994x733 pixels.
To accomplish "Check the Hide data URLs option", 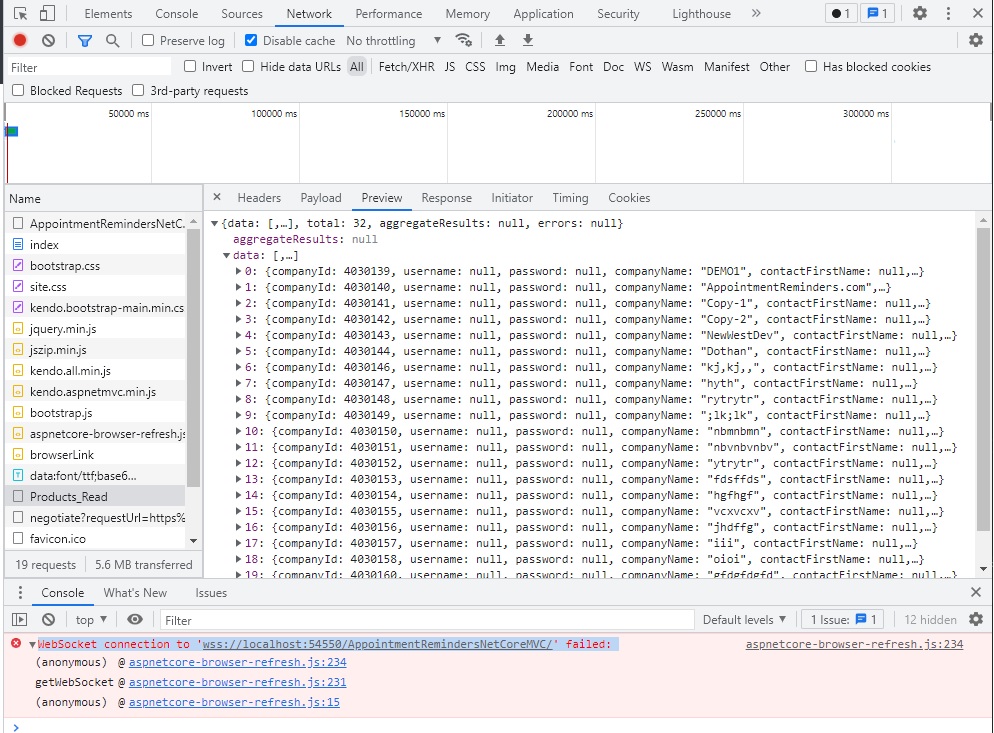I will click(247, 67).
